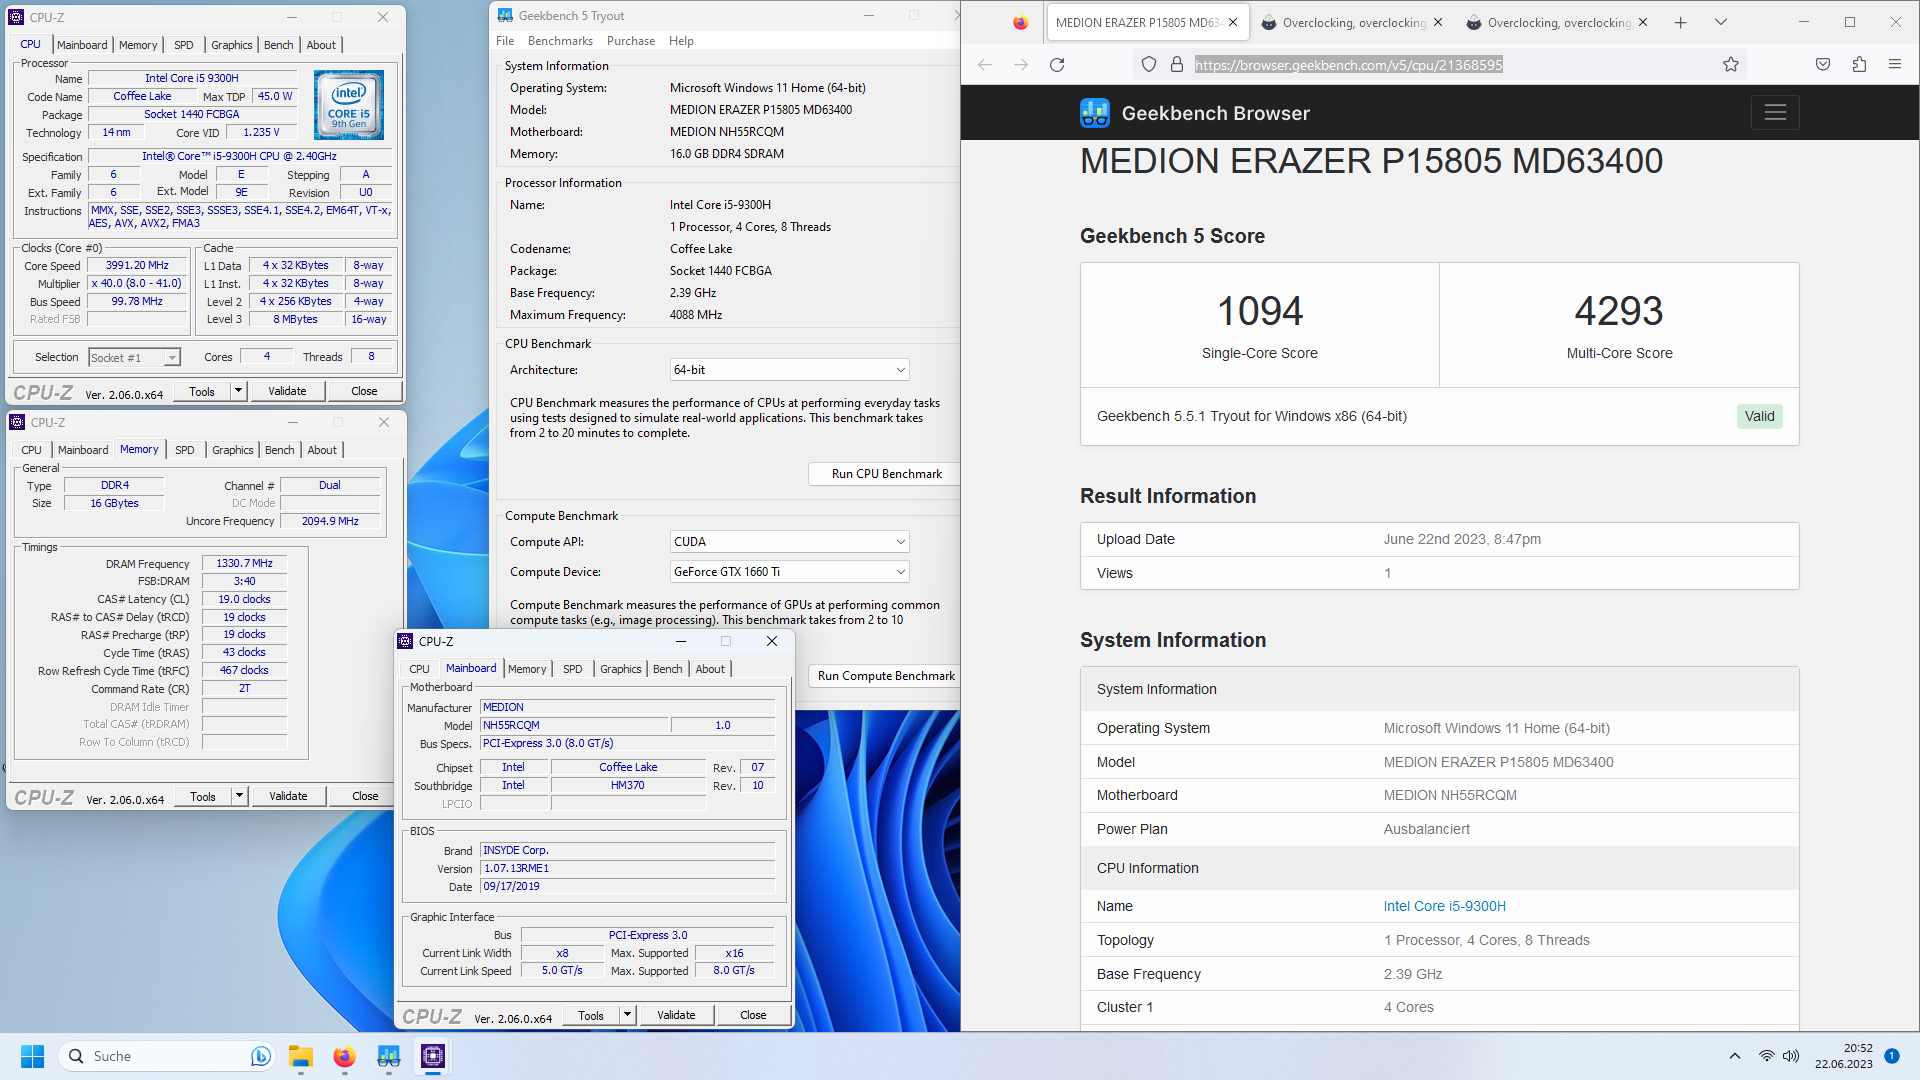This screenshot has height=1080, width=1920.
Task: Open Bing chat icon in search box
Action: pyautogui.click(x=260, y=1056)
